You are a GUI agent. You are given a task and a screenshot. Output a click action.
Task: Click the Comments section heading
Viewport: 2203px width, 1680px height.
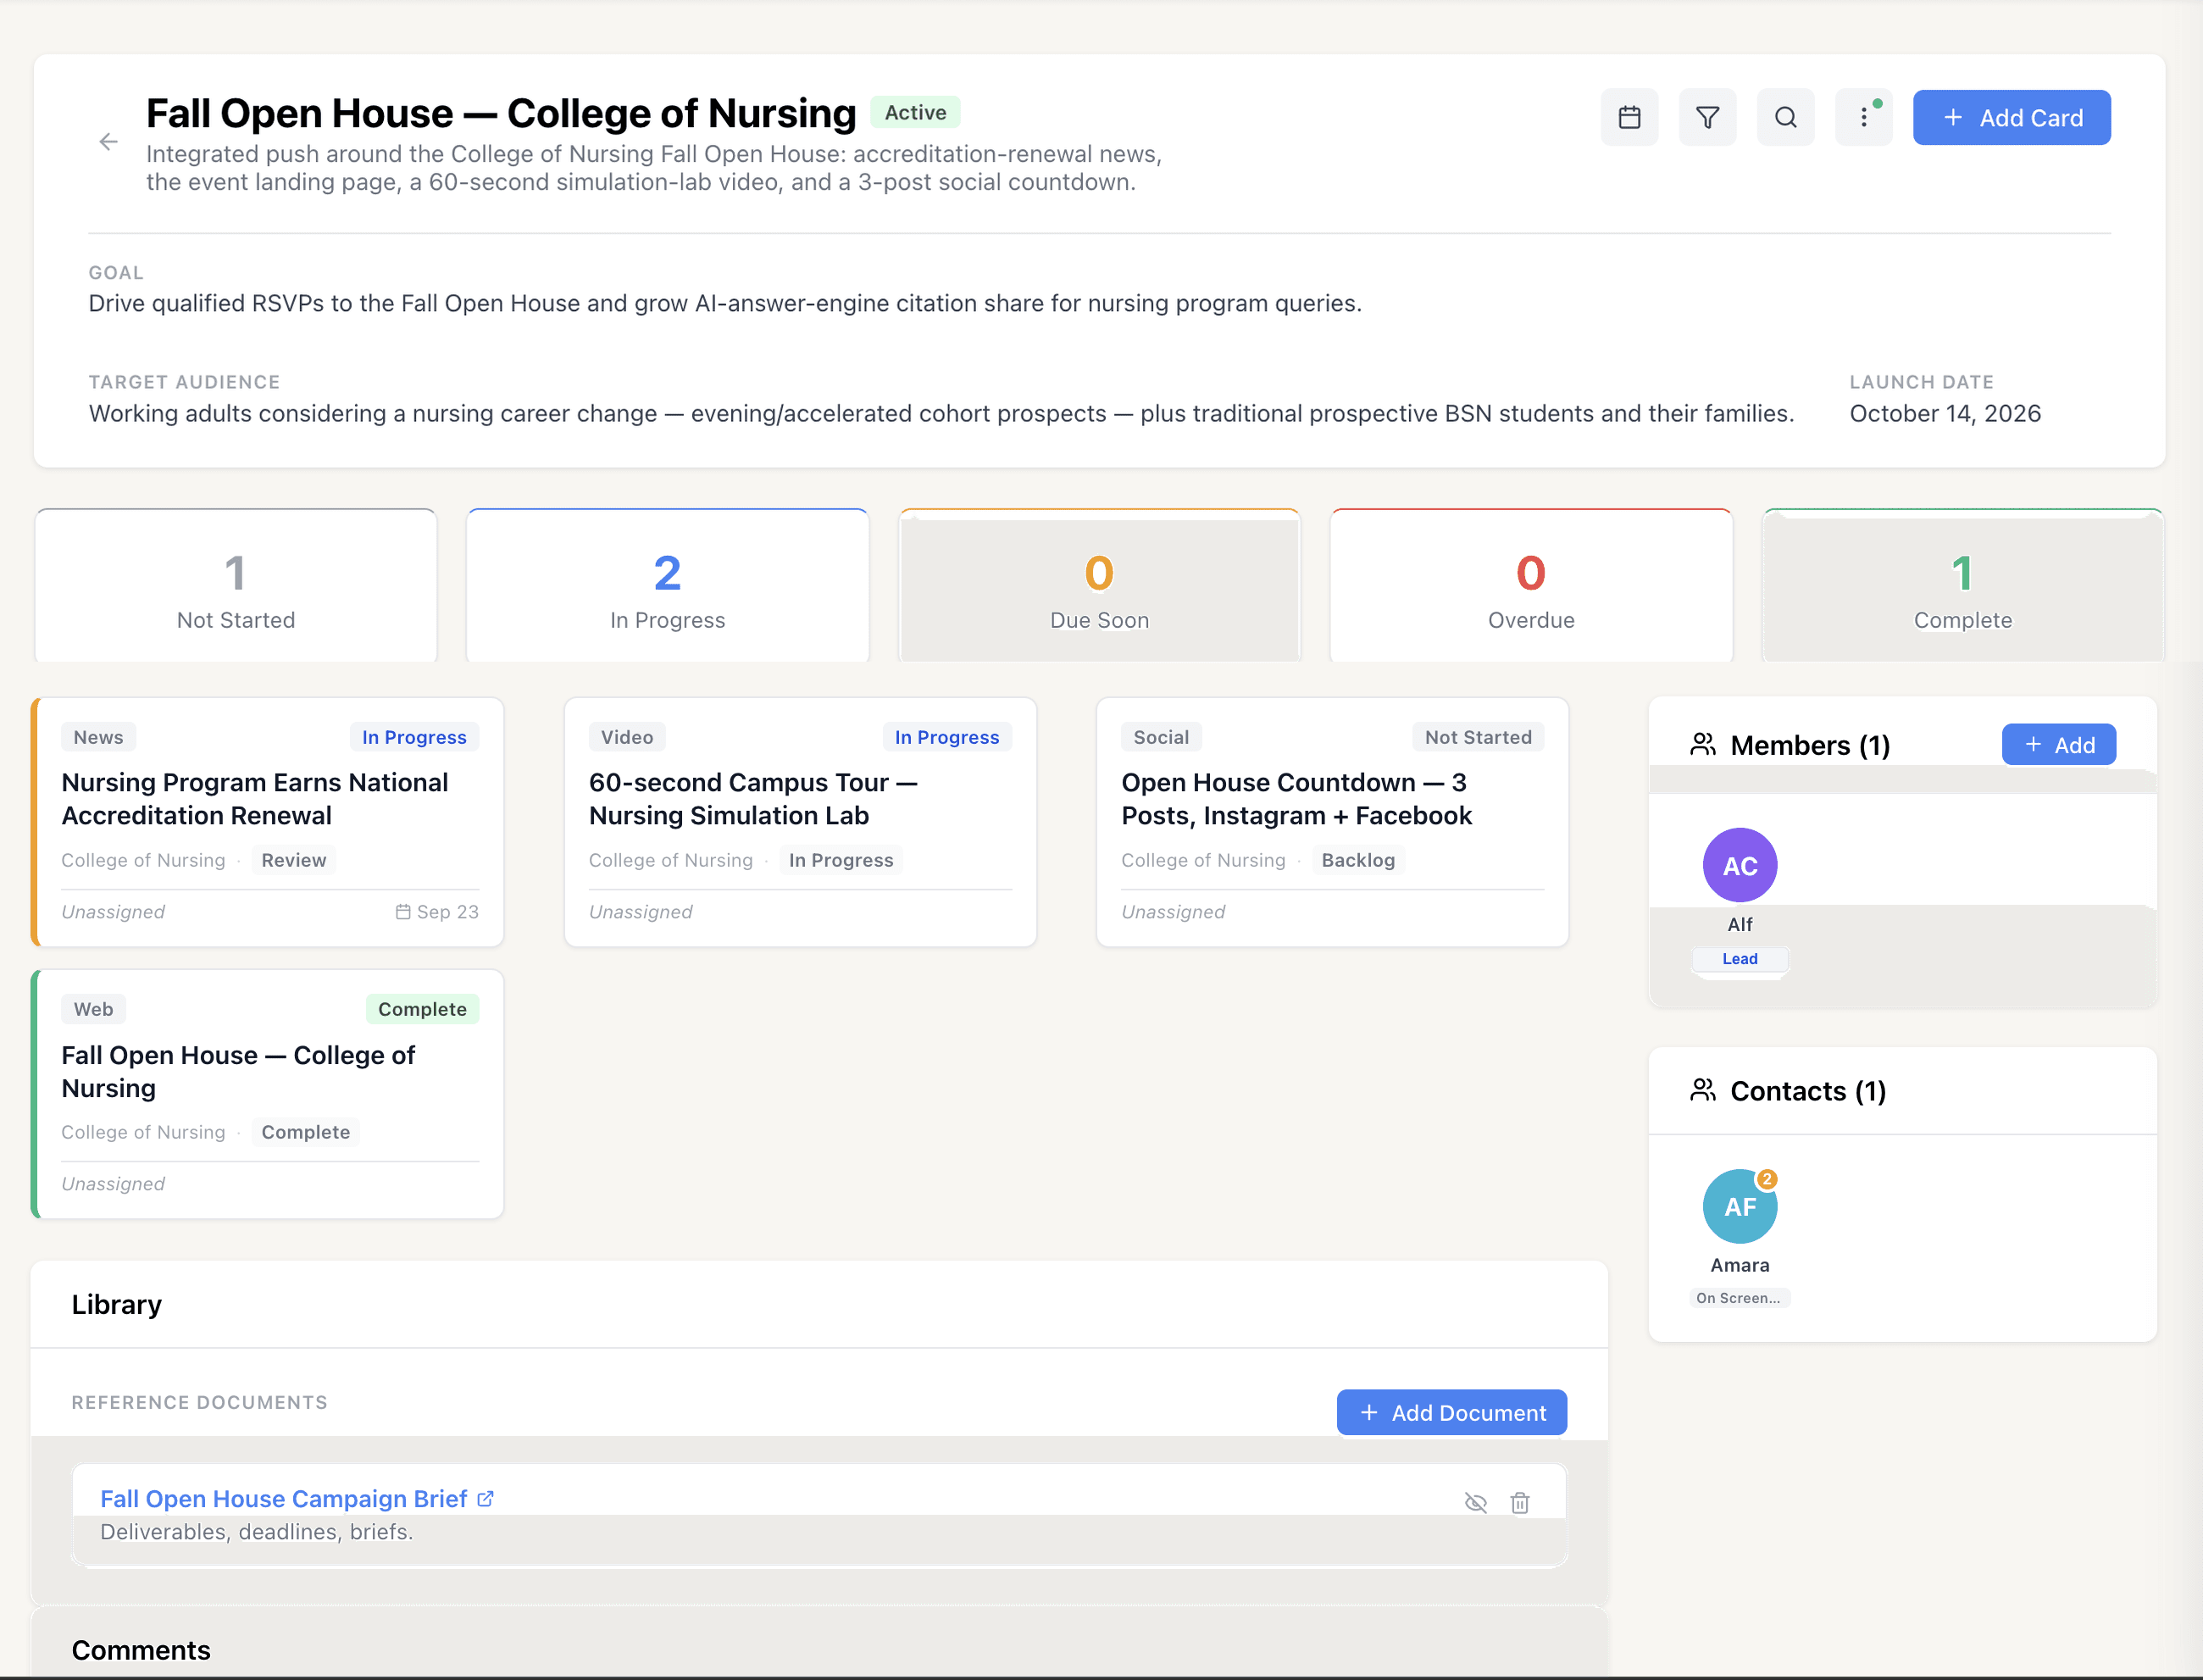click(x=141, y=1649)
